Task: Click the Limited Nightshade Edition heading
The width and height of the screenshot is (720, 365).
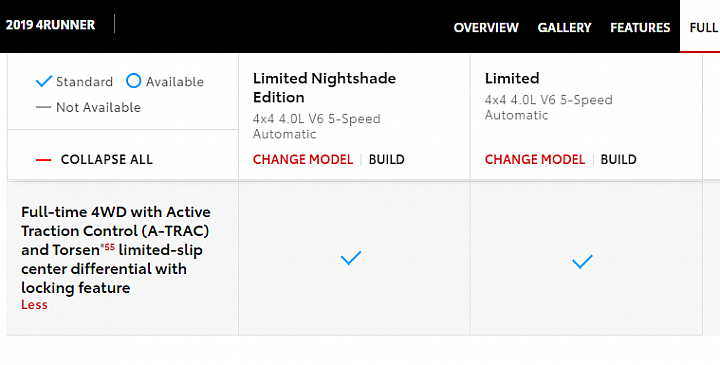Action: (x=324, y=88)
